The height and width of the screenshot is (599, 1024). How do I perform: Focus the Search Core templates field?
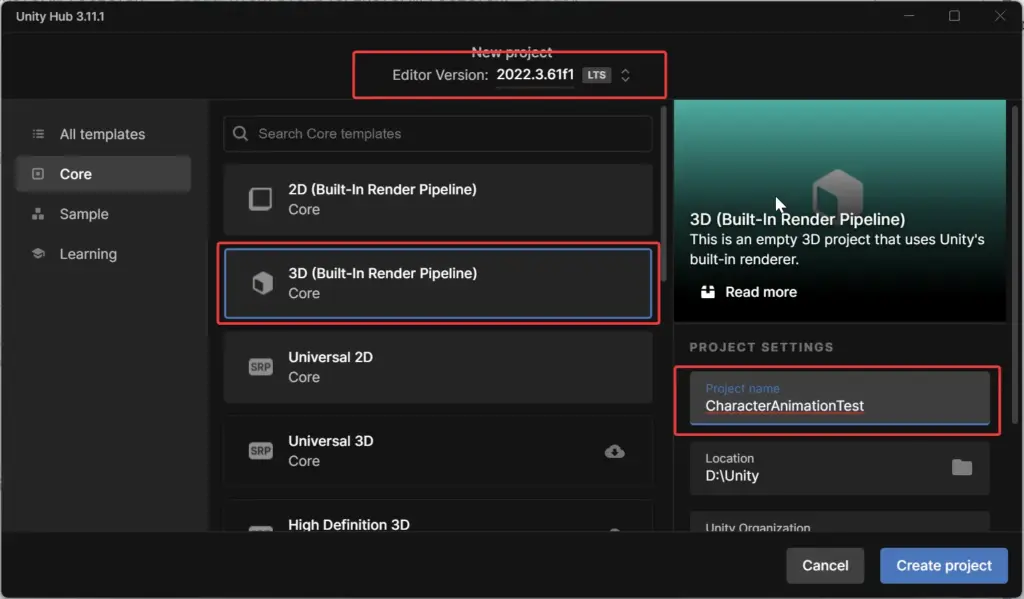pyautogui.click(x=438, y=134)
